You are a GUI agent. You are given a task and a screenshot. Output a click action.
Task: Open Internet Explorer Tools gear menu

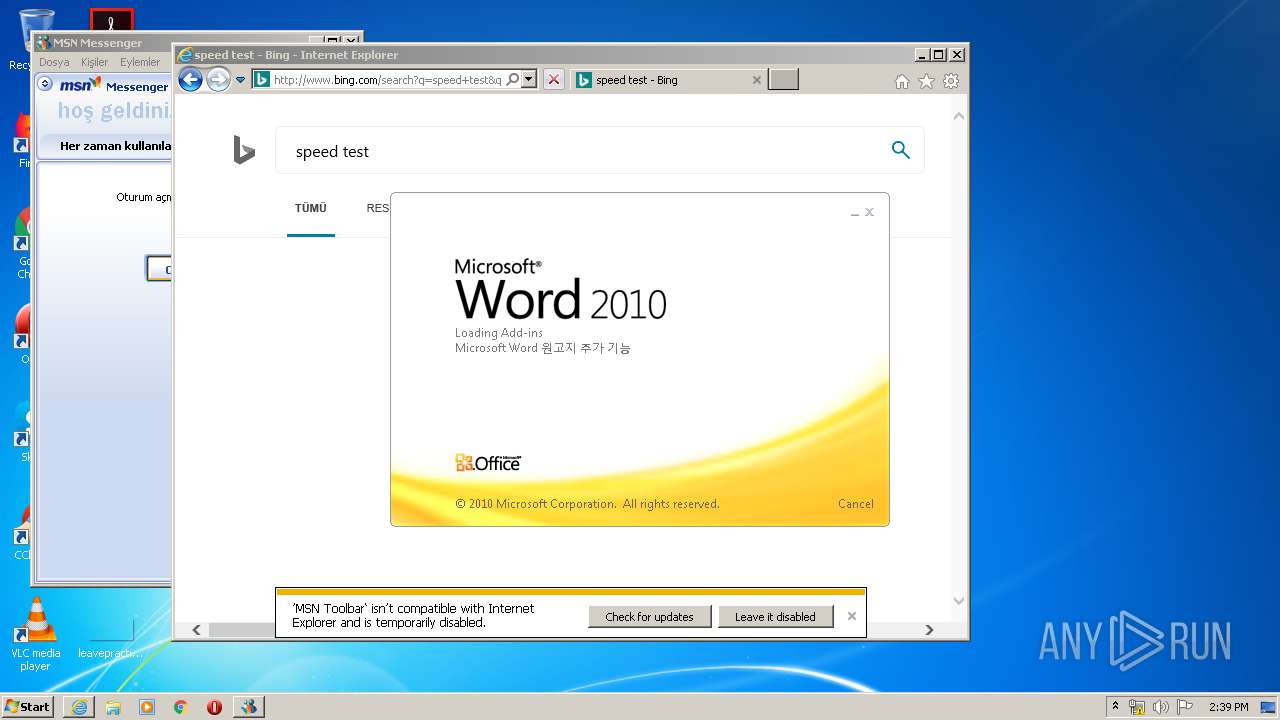(x=951, y=82)
